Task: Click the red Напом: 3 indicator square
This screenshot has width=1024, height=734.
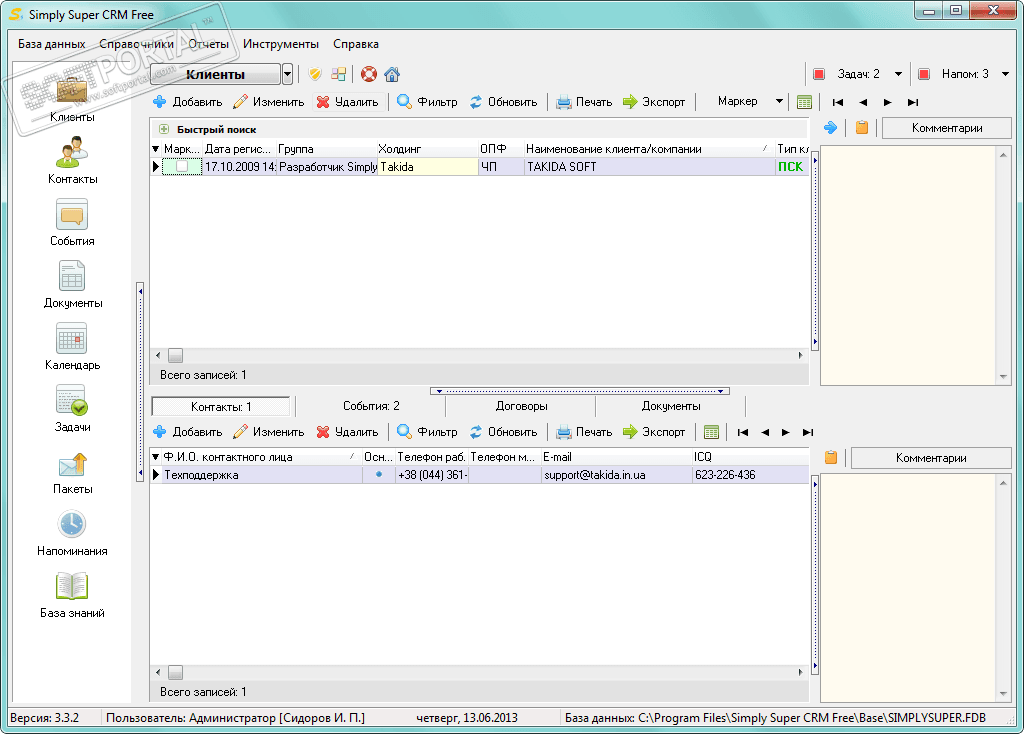Action: 923,74
